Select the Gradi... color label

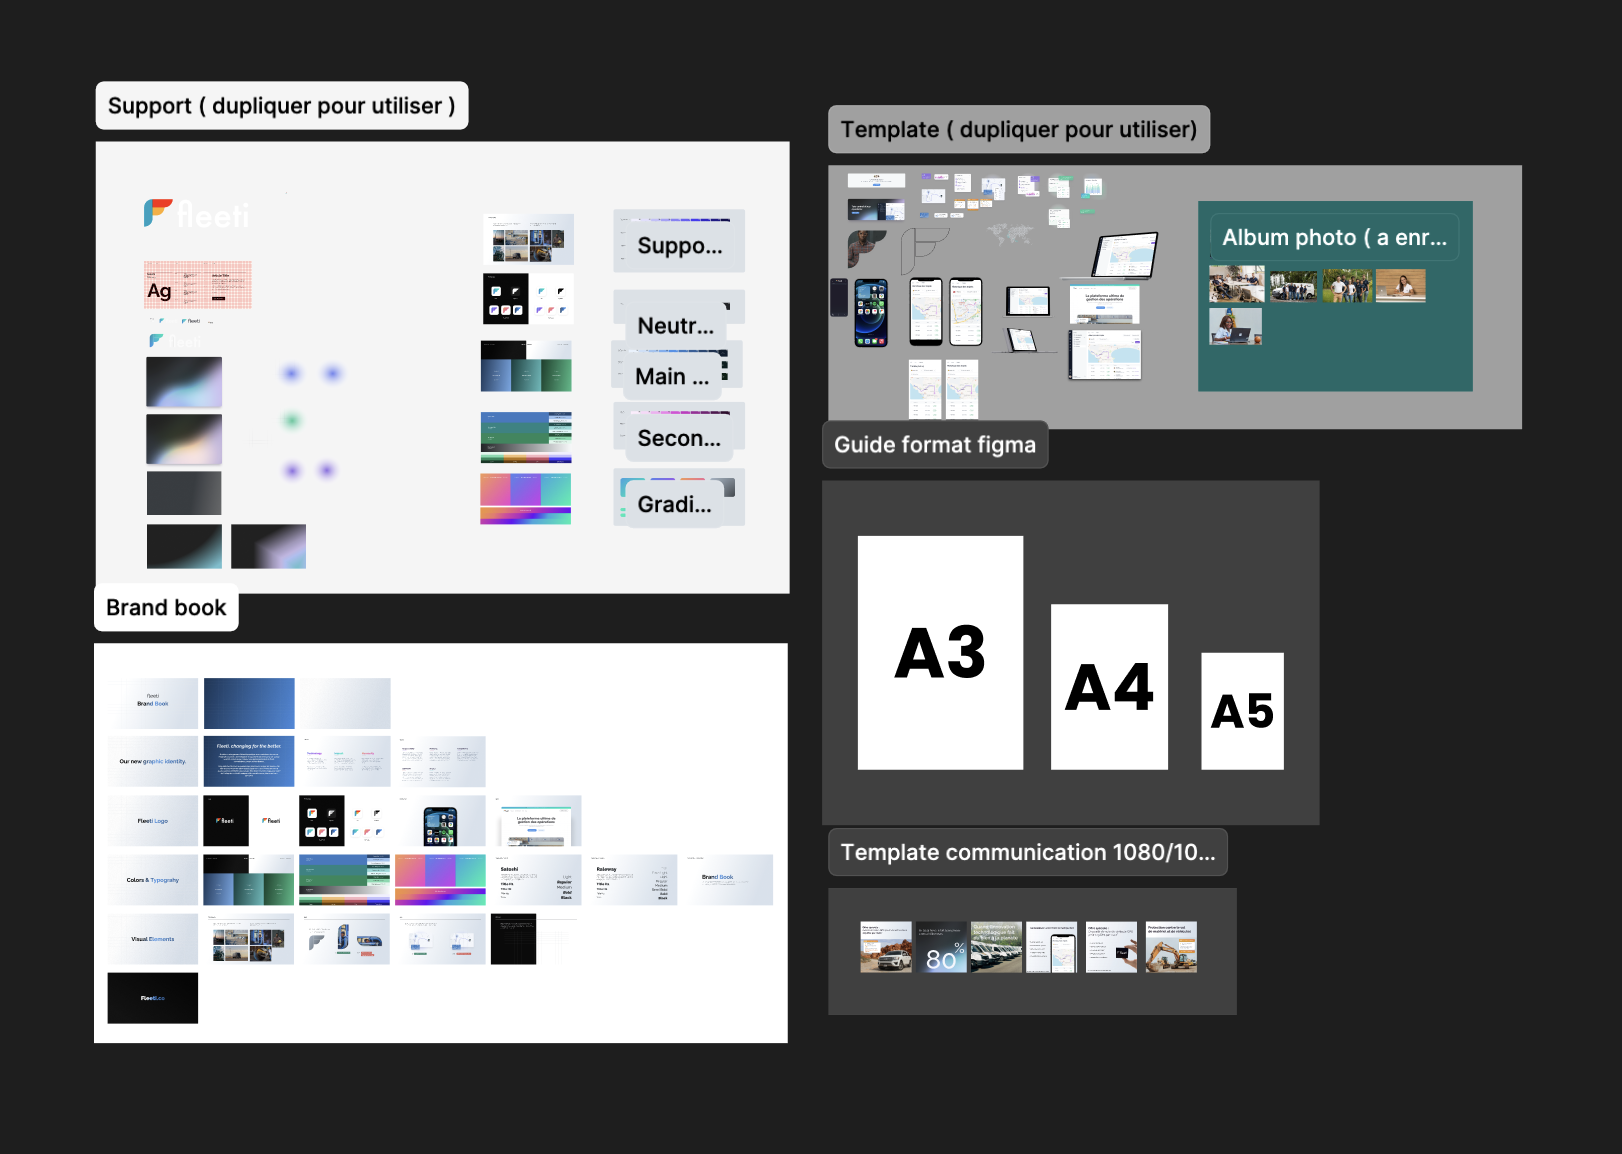pyautogui.click(x=675, y=505)
